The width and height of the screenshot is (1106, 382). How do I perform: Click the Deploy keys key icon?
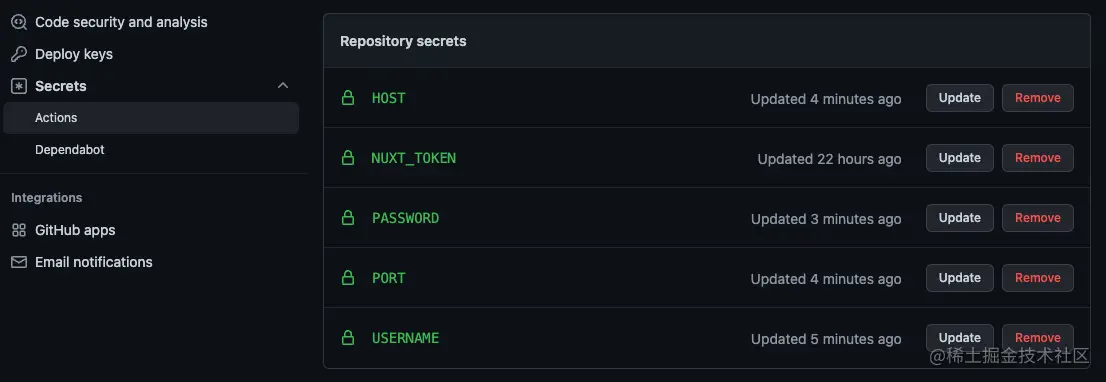pyautogui.click(x=19, y=54)
